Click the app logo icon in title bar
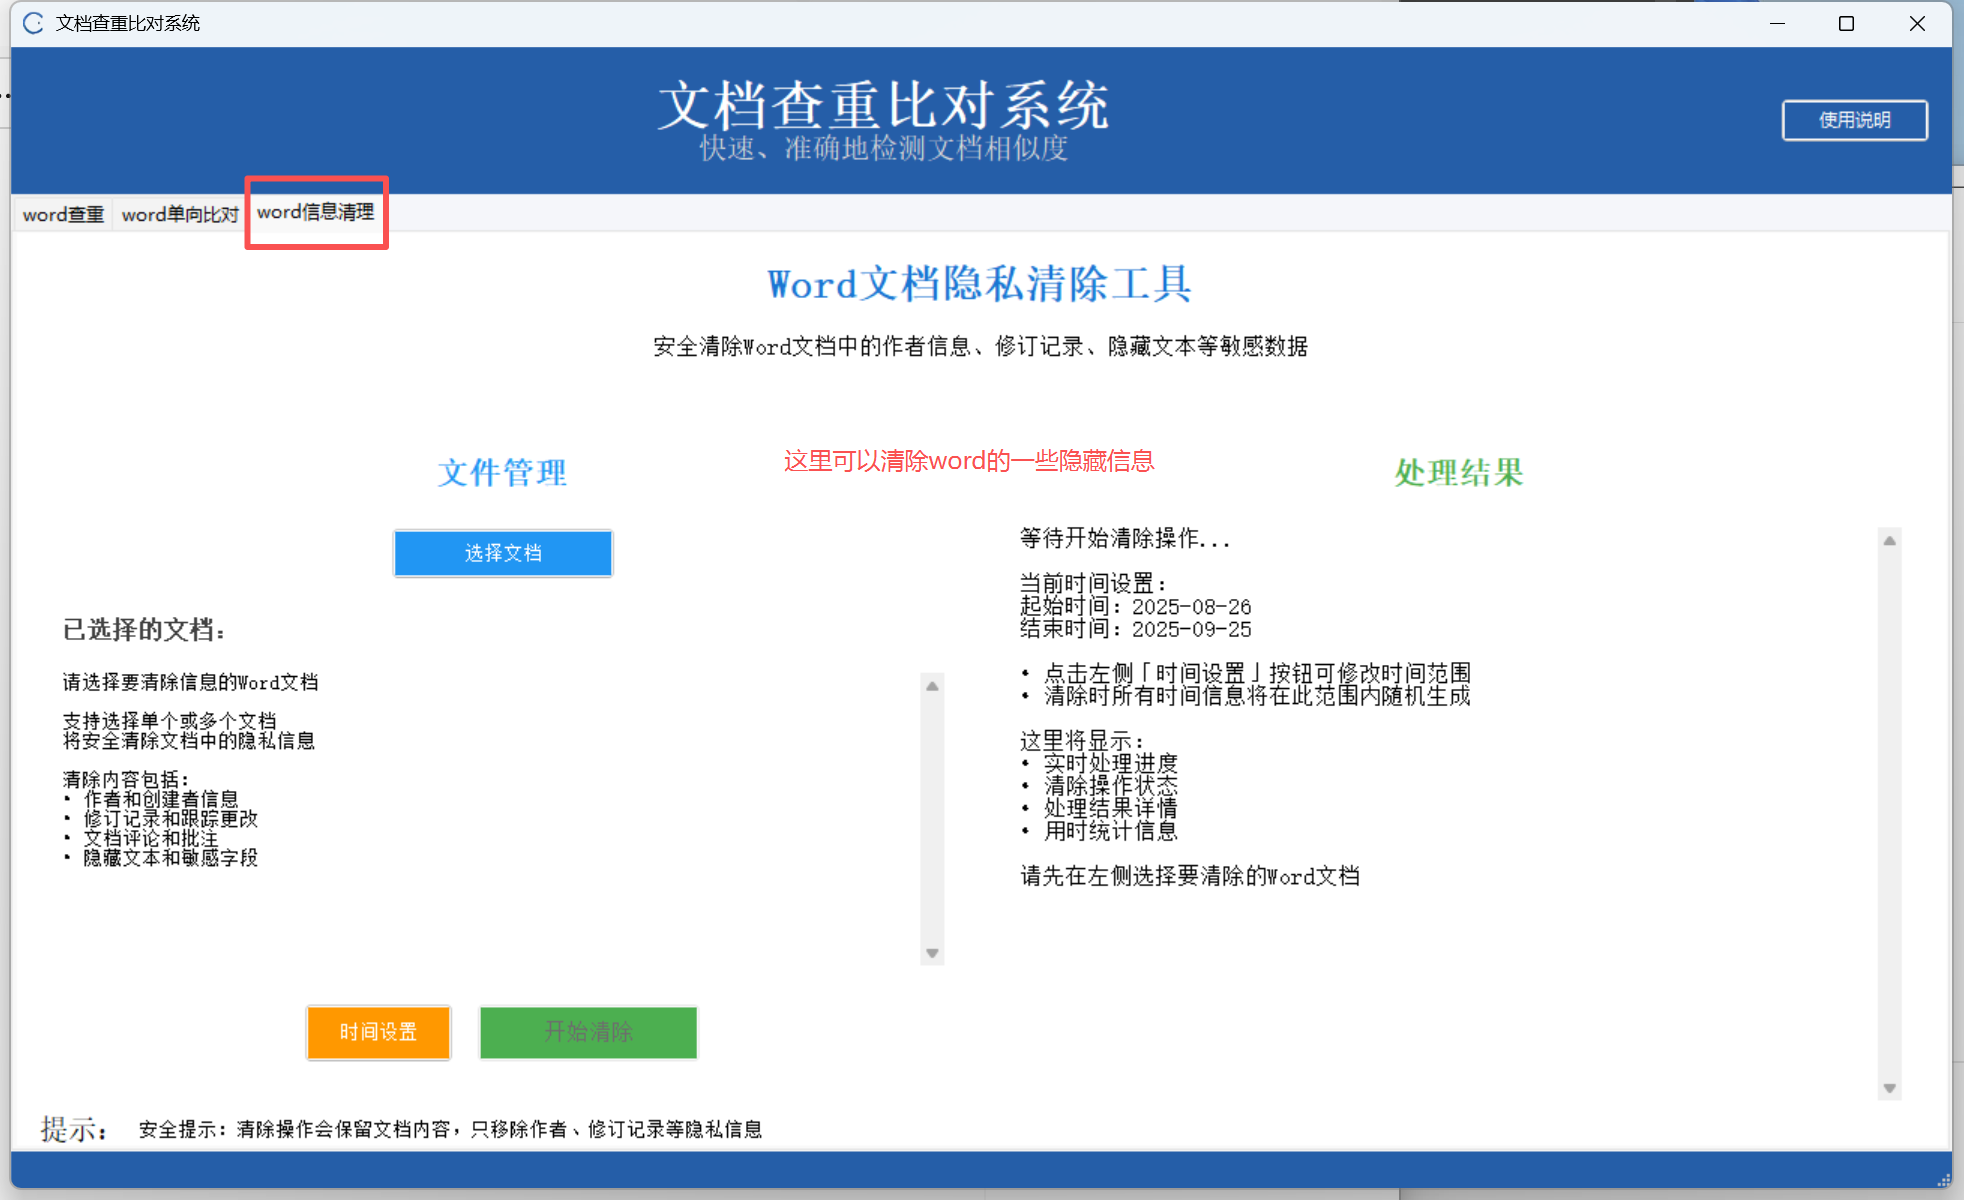This screenshot has height=1200, width=1964. 33,23
